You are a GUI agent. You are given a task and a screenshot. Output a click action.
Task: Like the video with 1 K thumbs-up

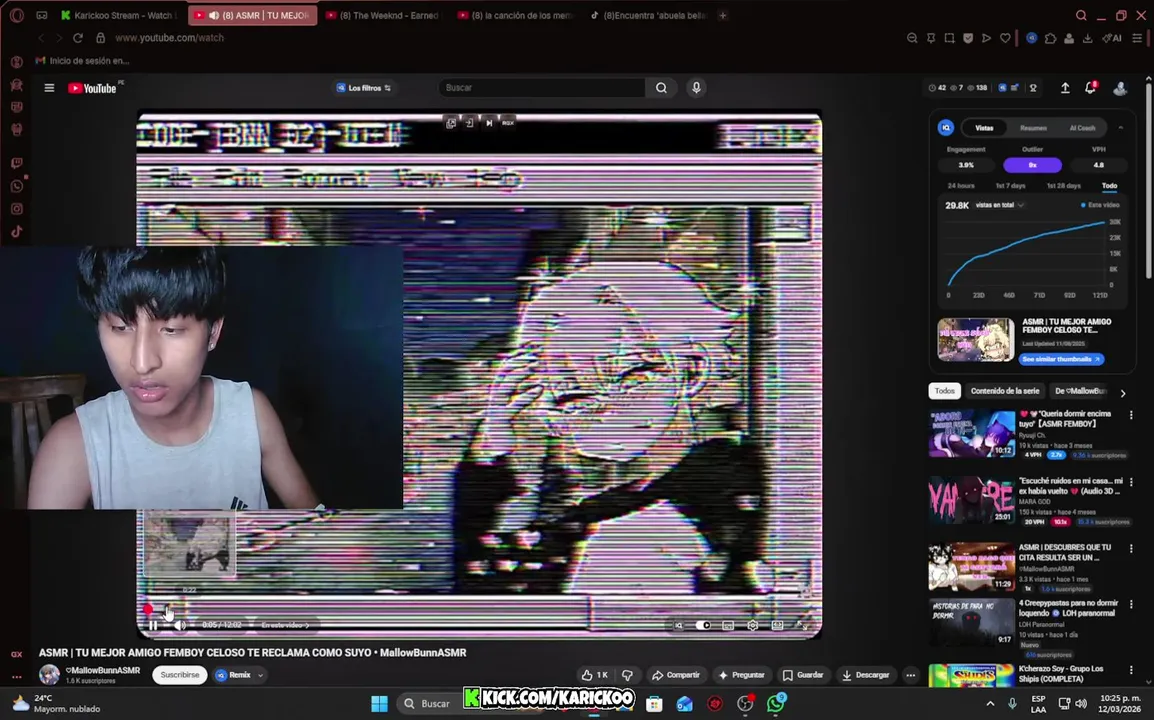coord(595,675)
